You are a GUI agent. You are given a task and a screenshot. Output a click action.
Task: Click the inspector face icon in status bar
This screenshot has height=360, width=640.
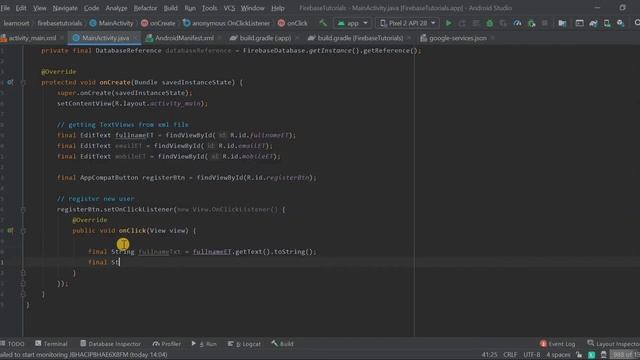click(x=604, y=355)
